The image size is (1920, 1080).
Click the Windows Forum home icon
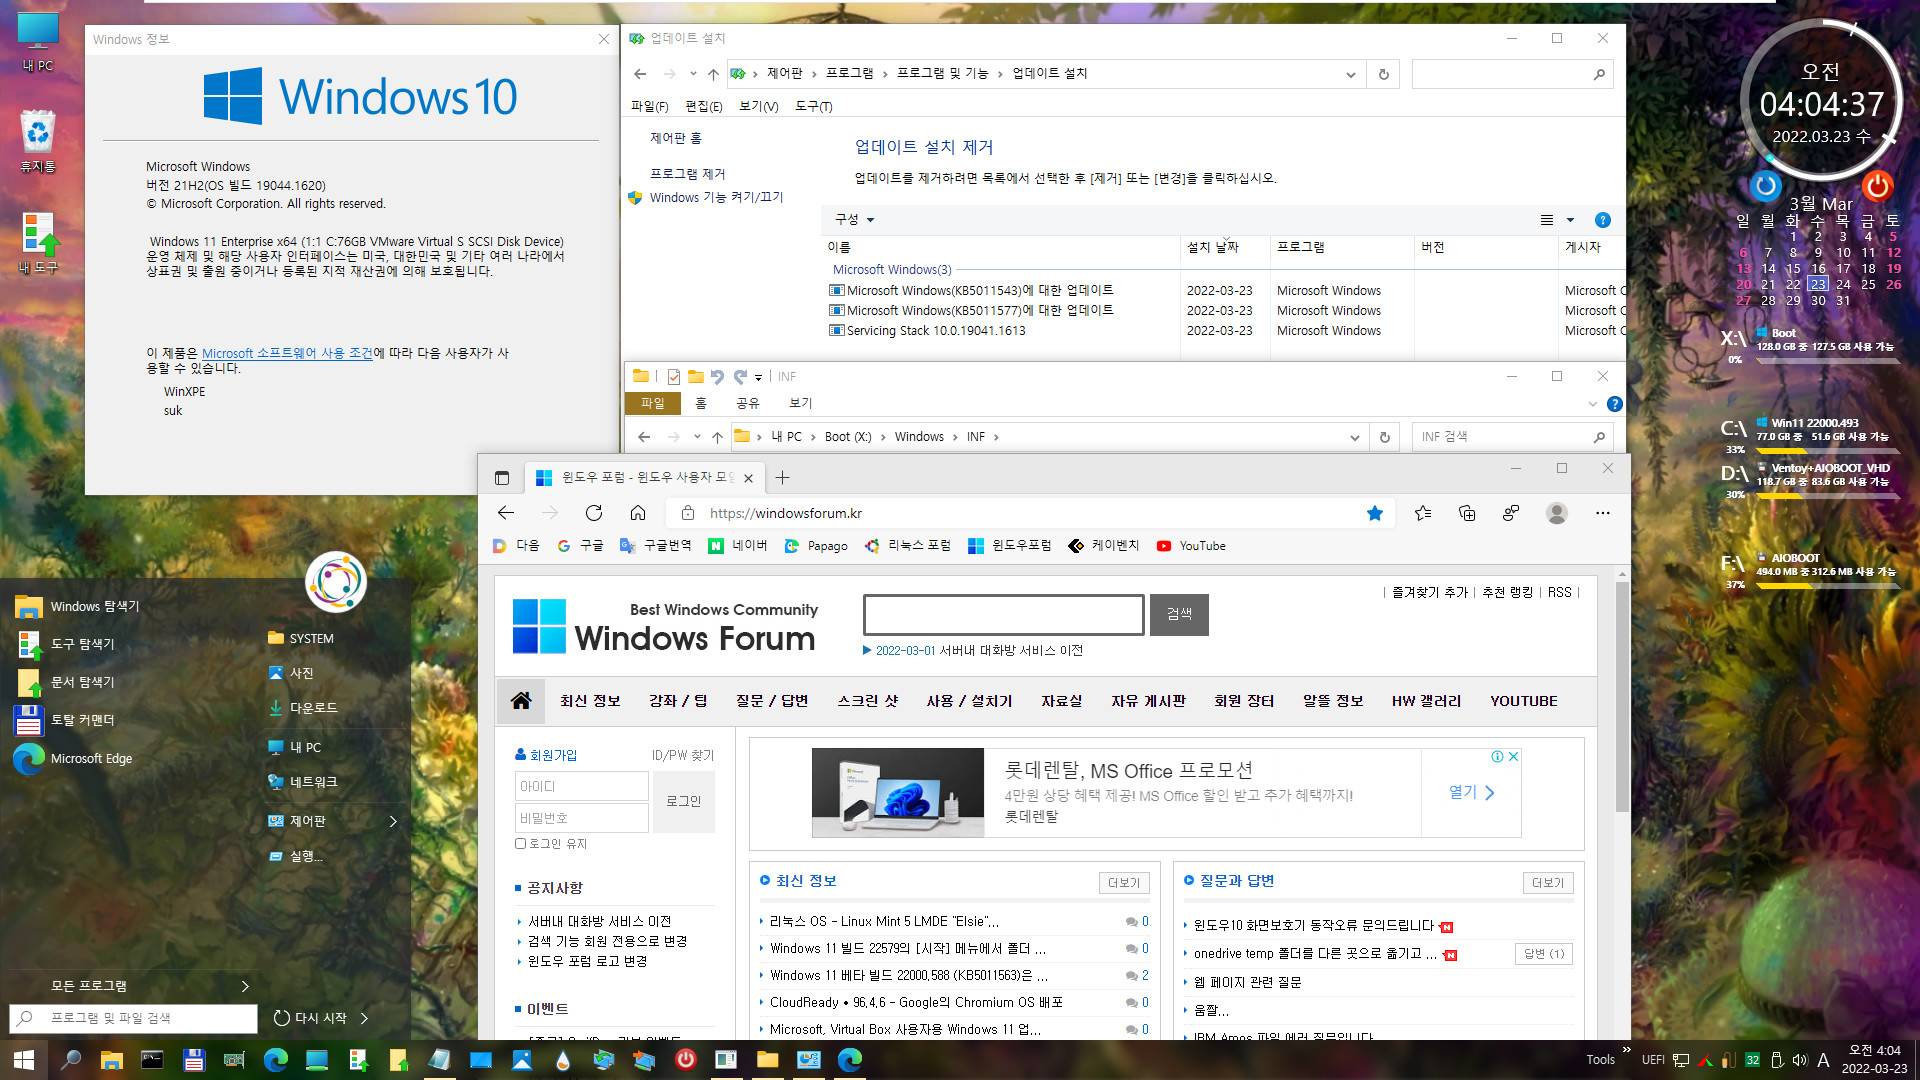click(x=521, y=699)
